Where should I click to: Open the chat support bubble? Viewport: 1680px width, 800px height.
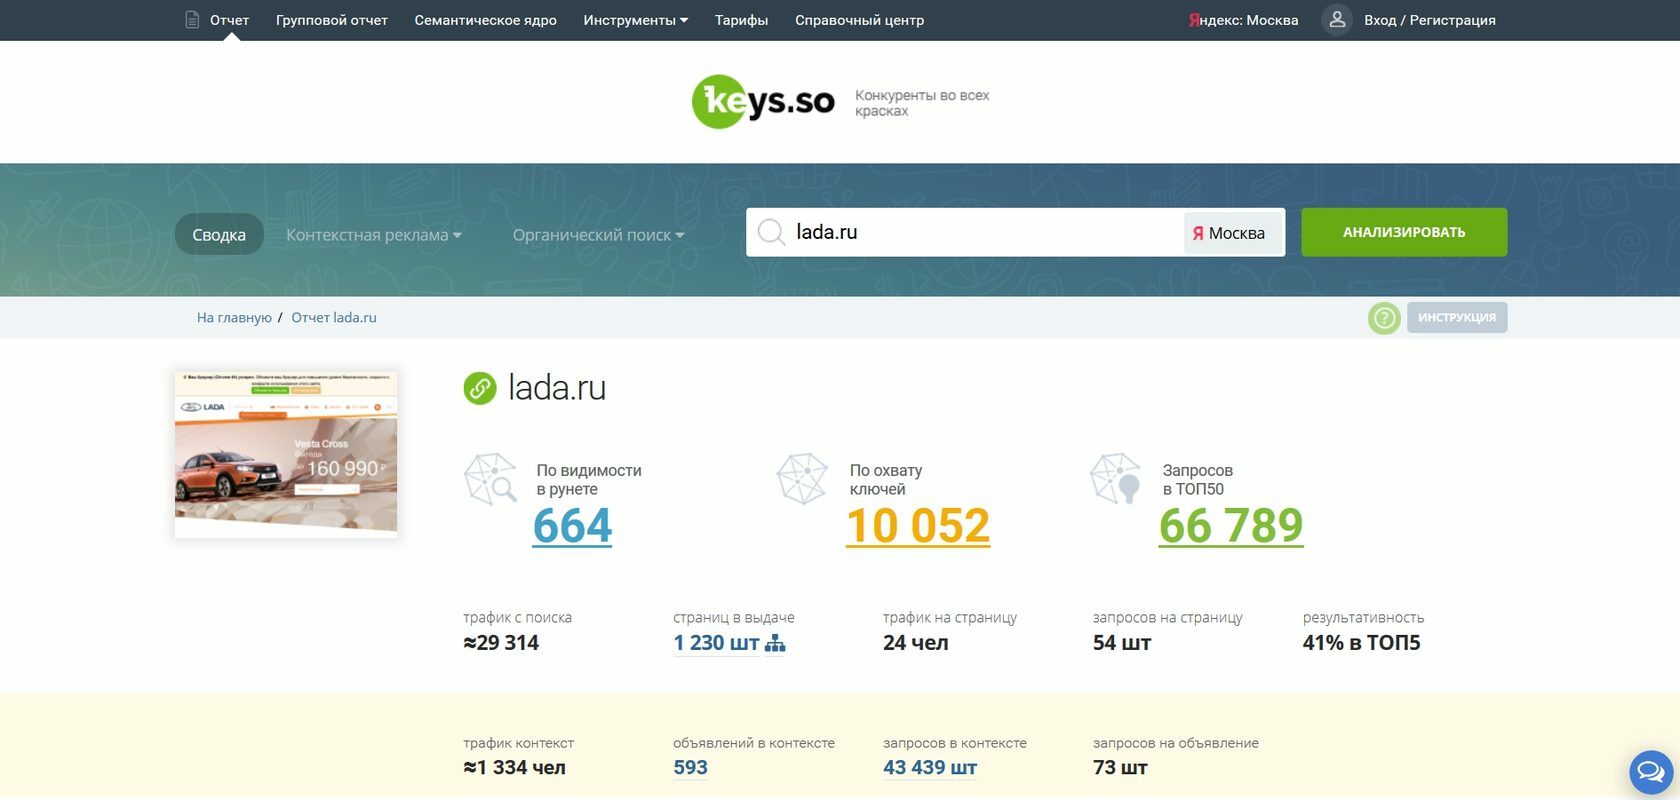tap(1651, 772)
